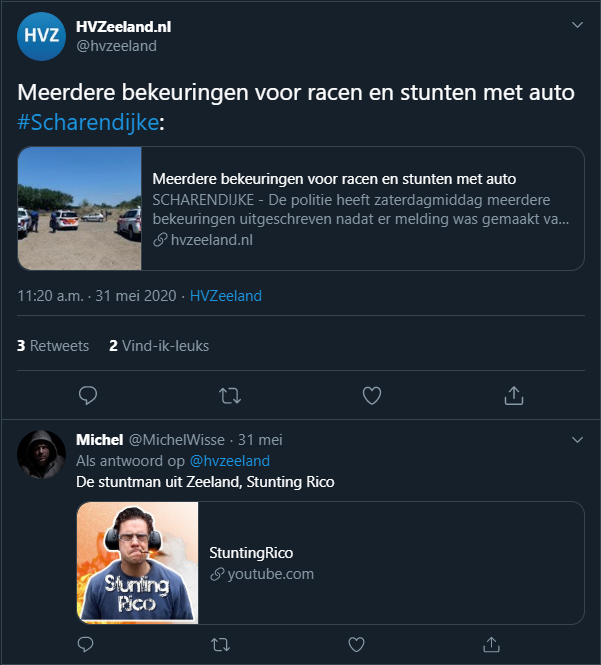Reply to Michel's comment
The height and width of the screenshot is (665, 601).
(x=88, y=642)
